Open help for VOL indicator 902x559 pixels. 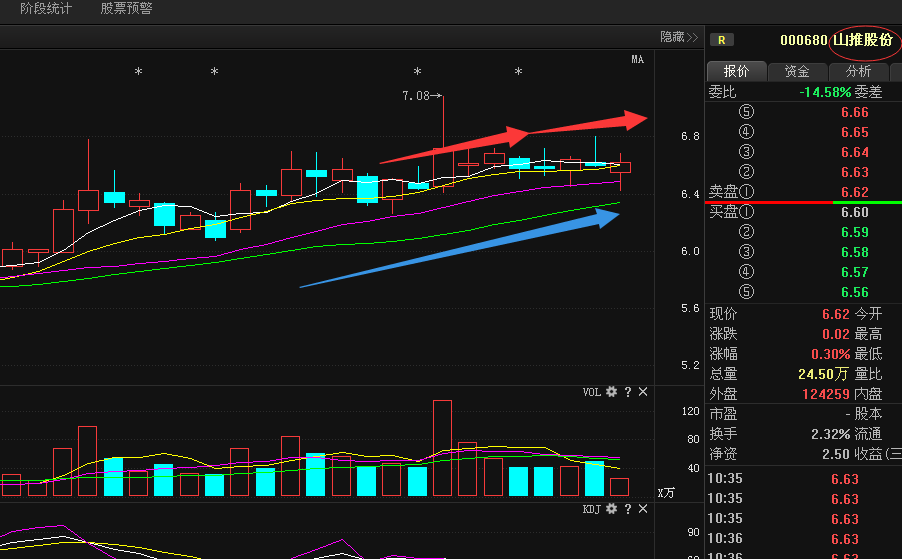tap(628, 392)
